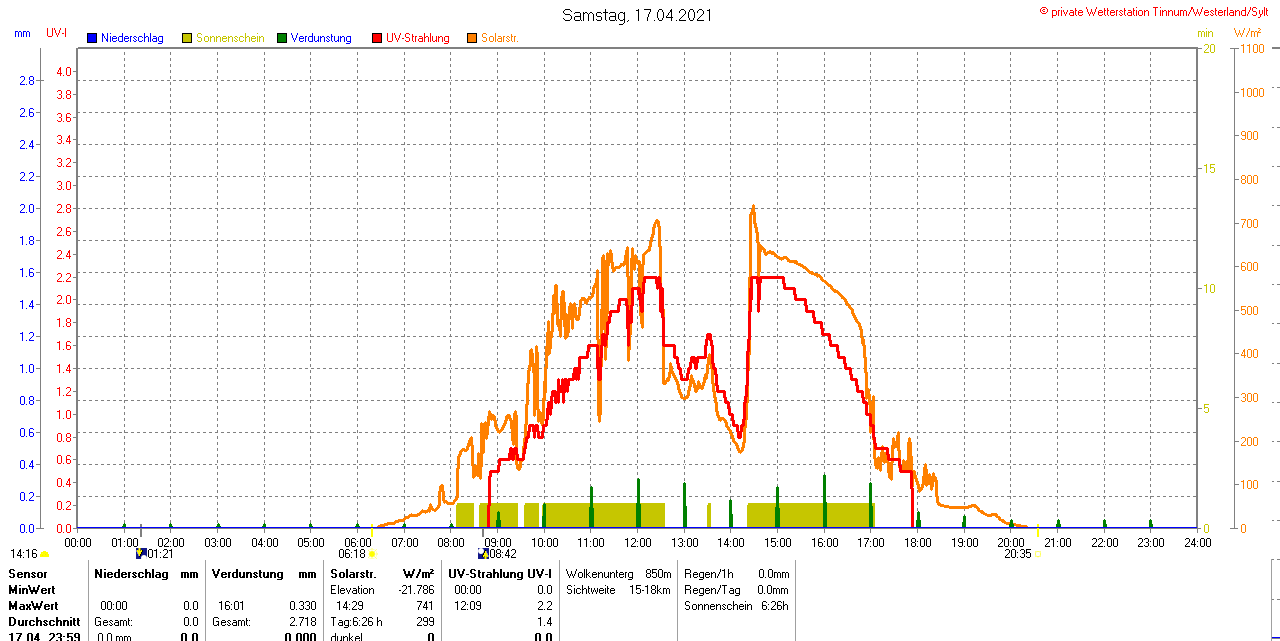Click the 18:00 label on time axis

click(x=918, y=543)
